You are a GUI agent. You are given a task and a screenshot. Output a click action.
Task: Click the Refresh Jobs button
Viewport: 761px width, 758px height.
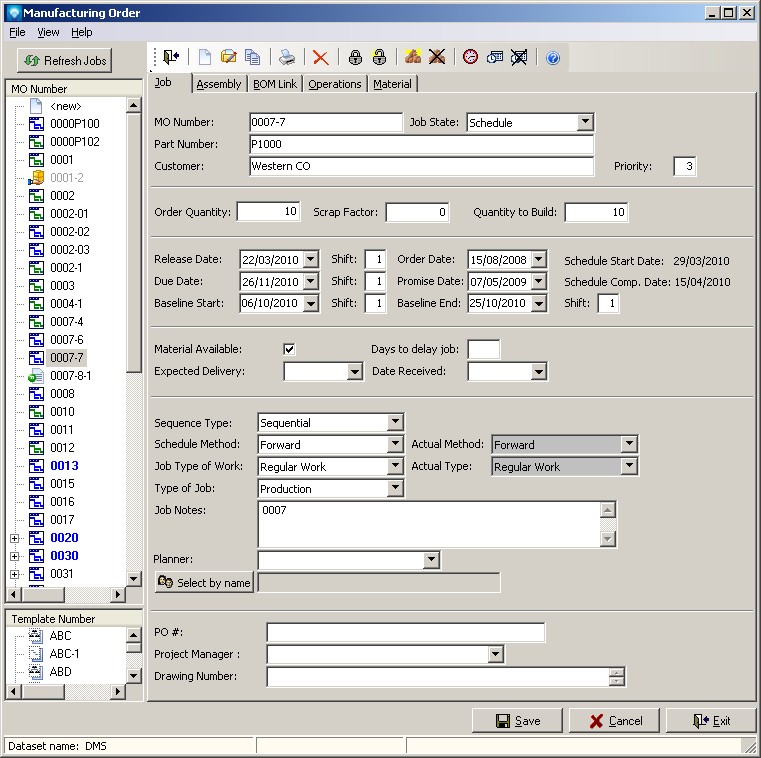[x=65, y=61]
